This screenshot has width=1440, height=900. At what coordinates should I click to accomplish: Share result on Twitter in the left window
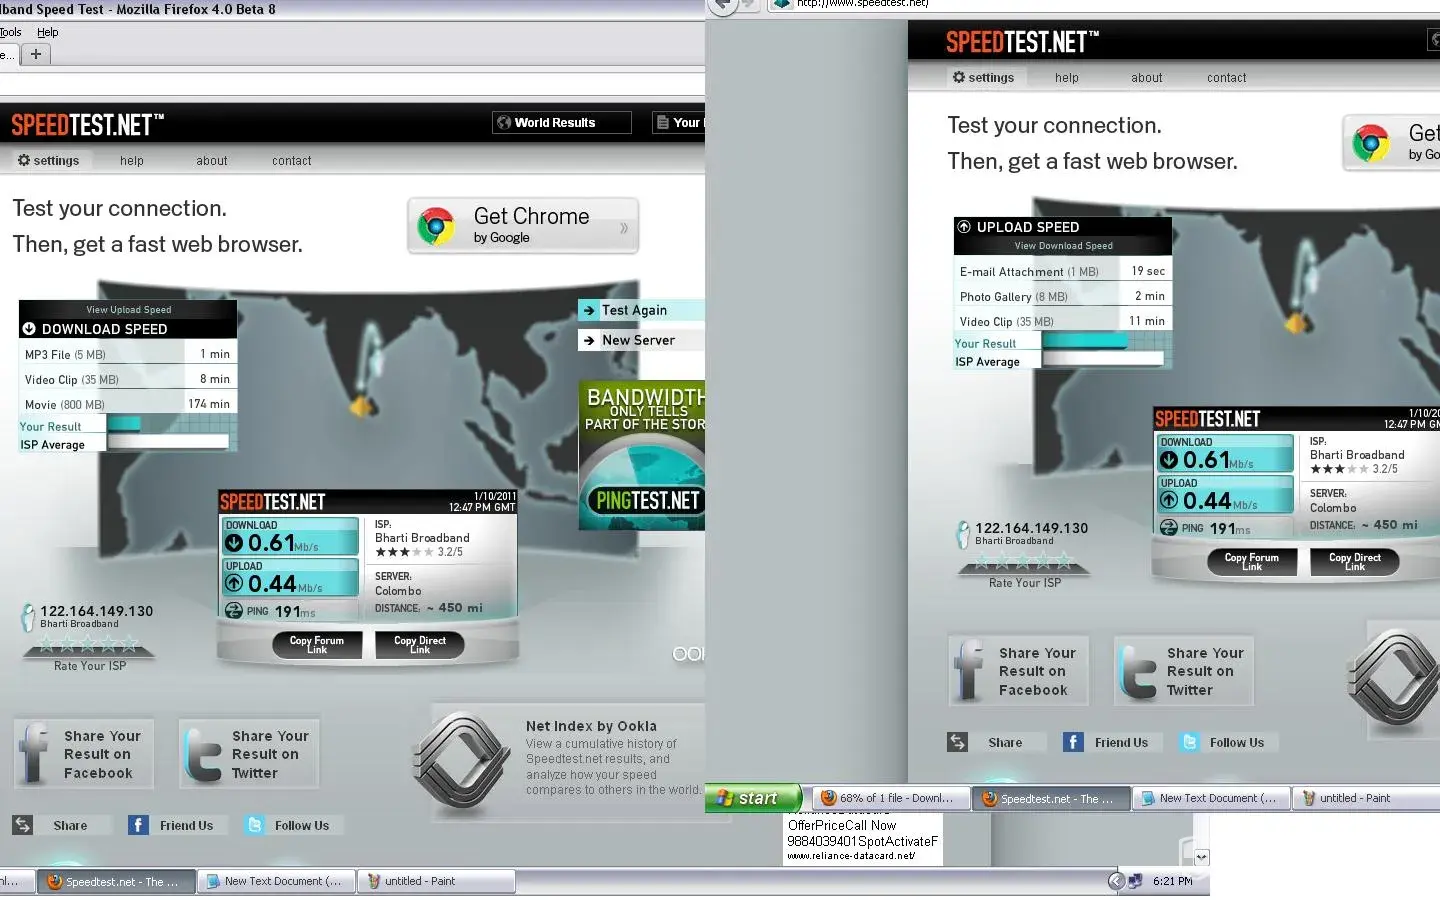pos(249,754)
